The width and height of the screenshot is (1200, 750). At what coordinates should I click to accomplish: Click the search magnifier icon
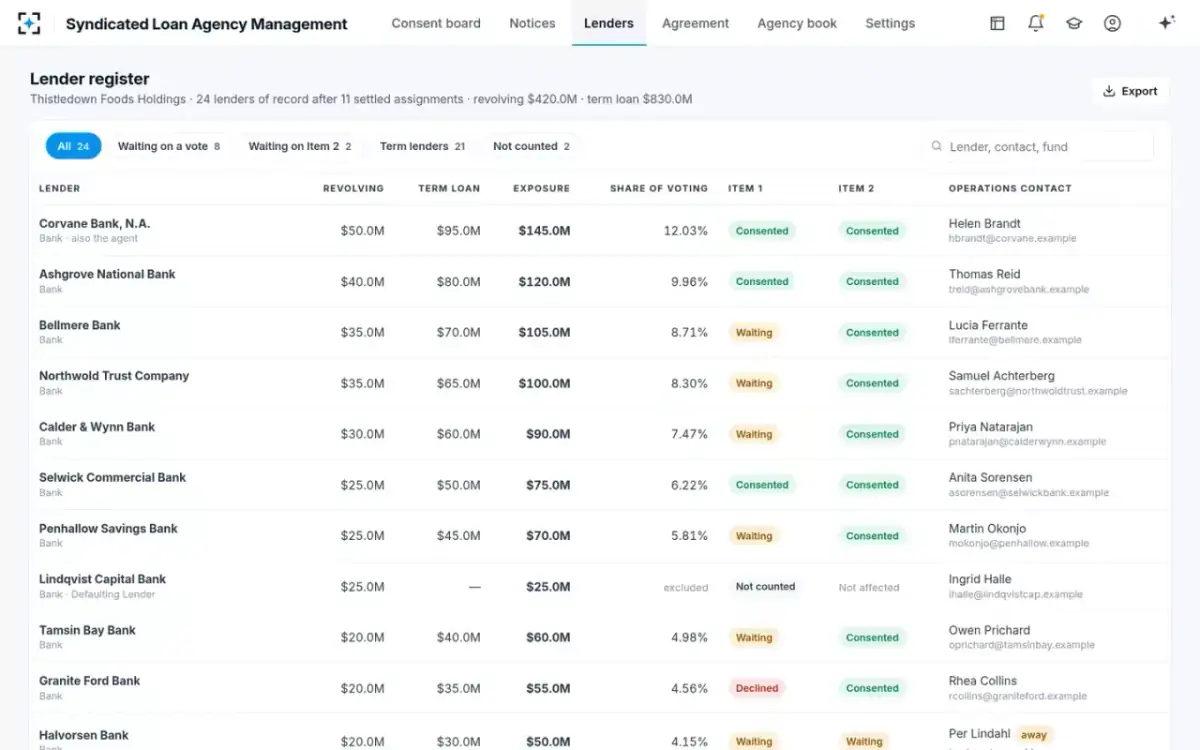coord(937,146)
